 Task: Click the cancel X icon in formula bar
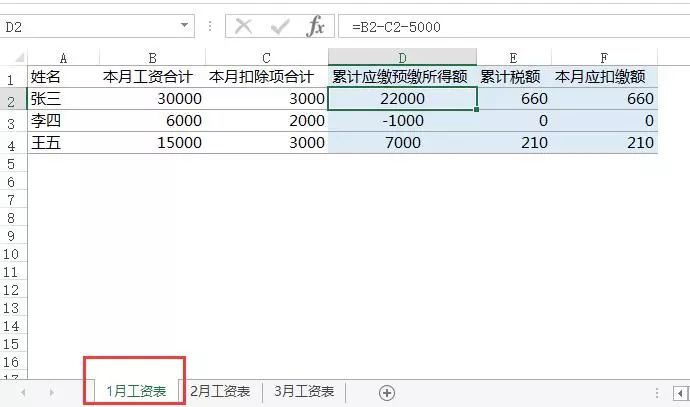(243, 26)
